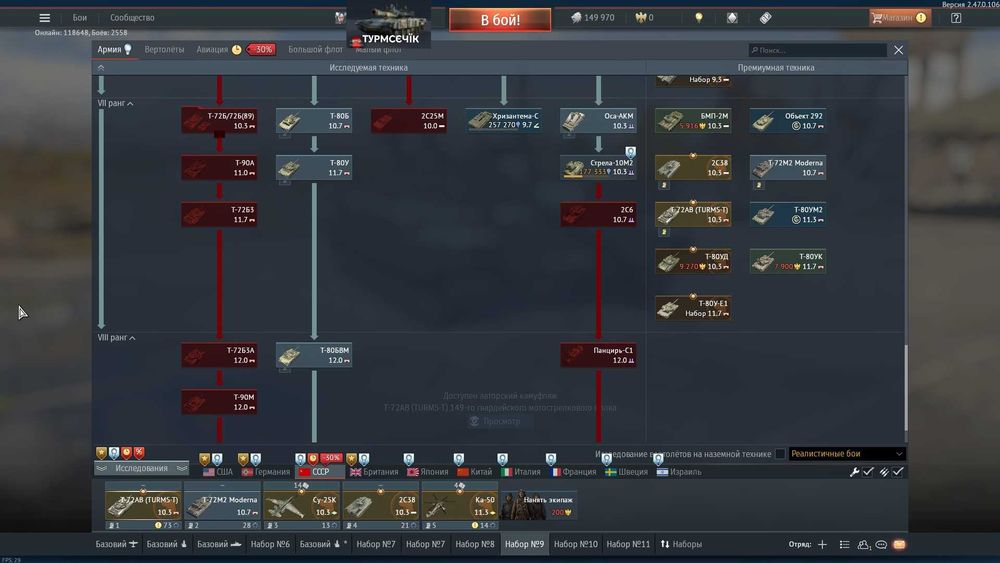1000x563 pixels.
Task: Select the locked Панцирь-С1 vehicle
Action: (598, 355)
